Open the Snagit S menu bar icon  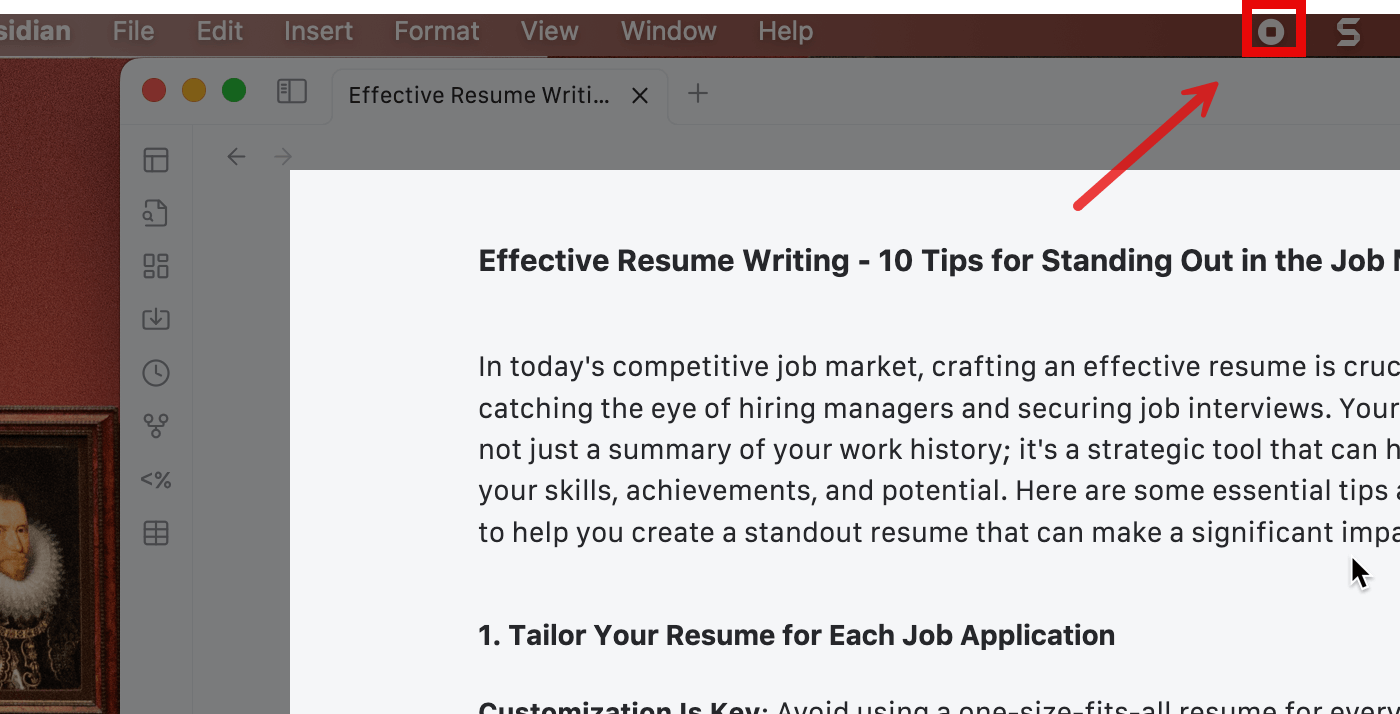[1348, 32]
